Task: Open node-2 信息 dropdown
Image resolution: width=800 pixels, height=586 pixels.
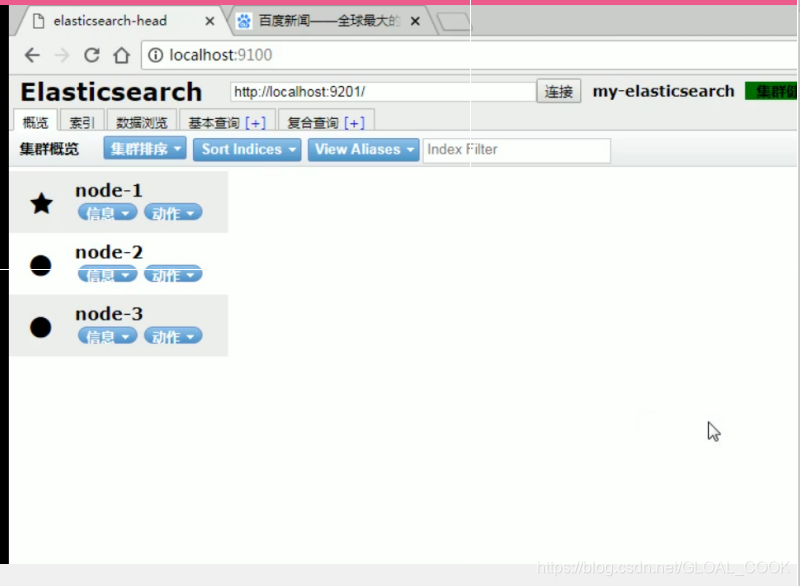Action: [108, 274]
